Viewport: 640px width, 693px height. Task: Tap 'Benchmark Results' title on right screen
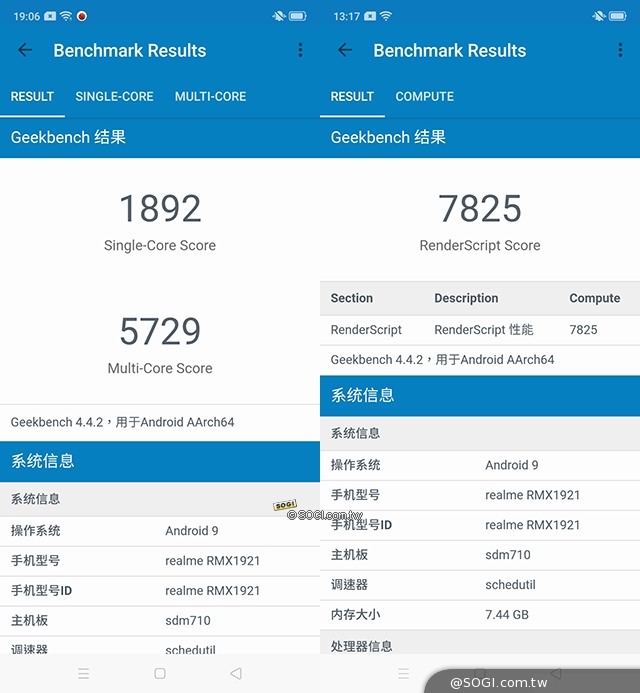pyautogui.click(x=450, y=50)
